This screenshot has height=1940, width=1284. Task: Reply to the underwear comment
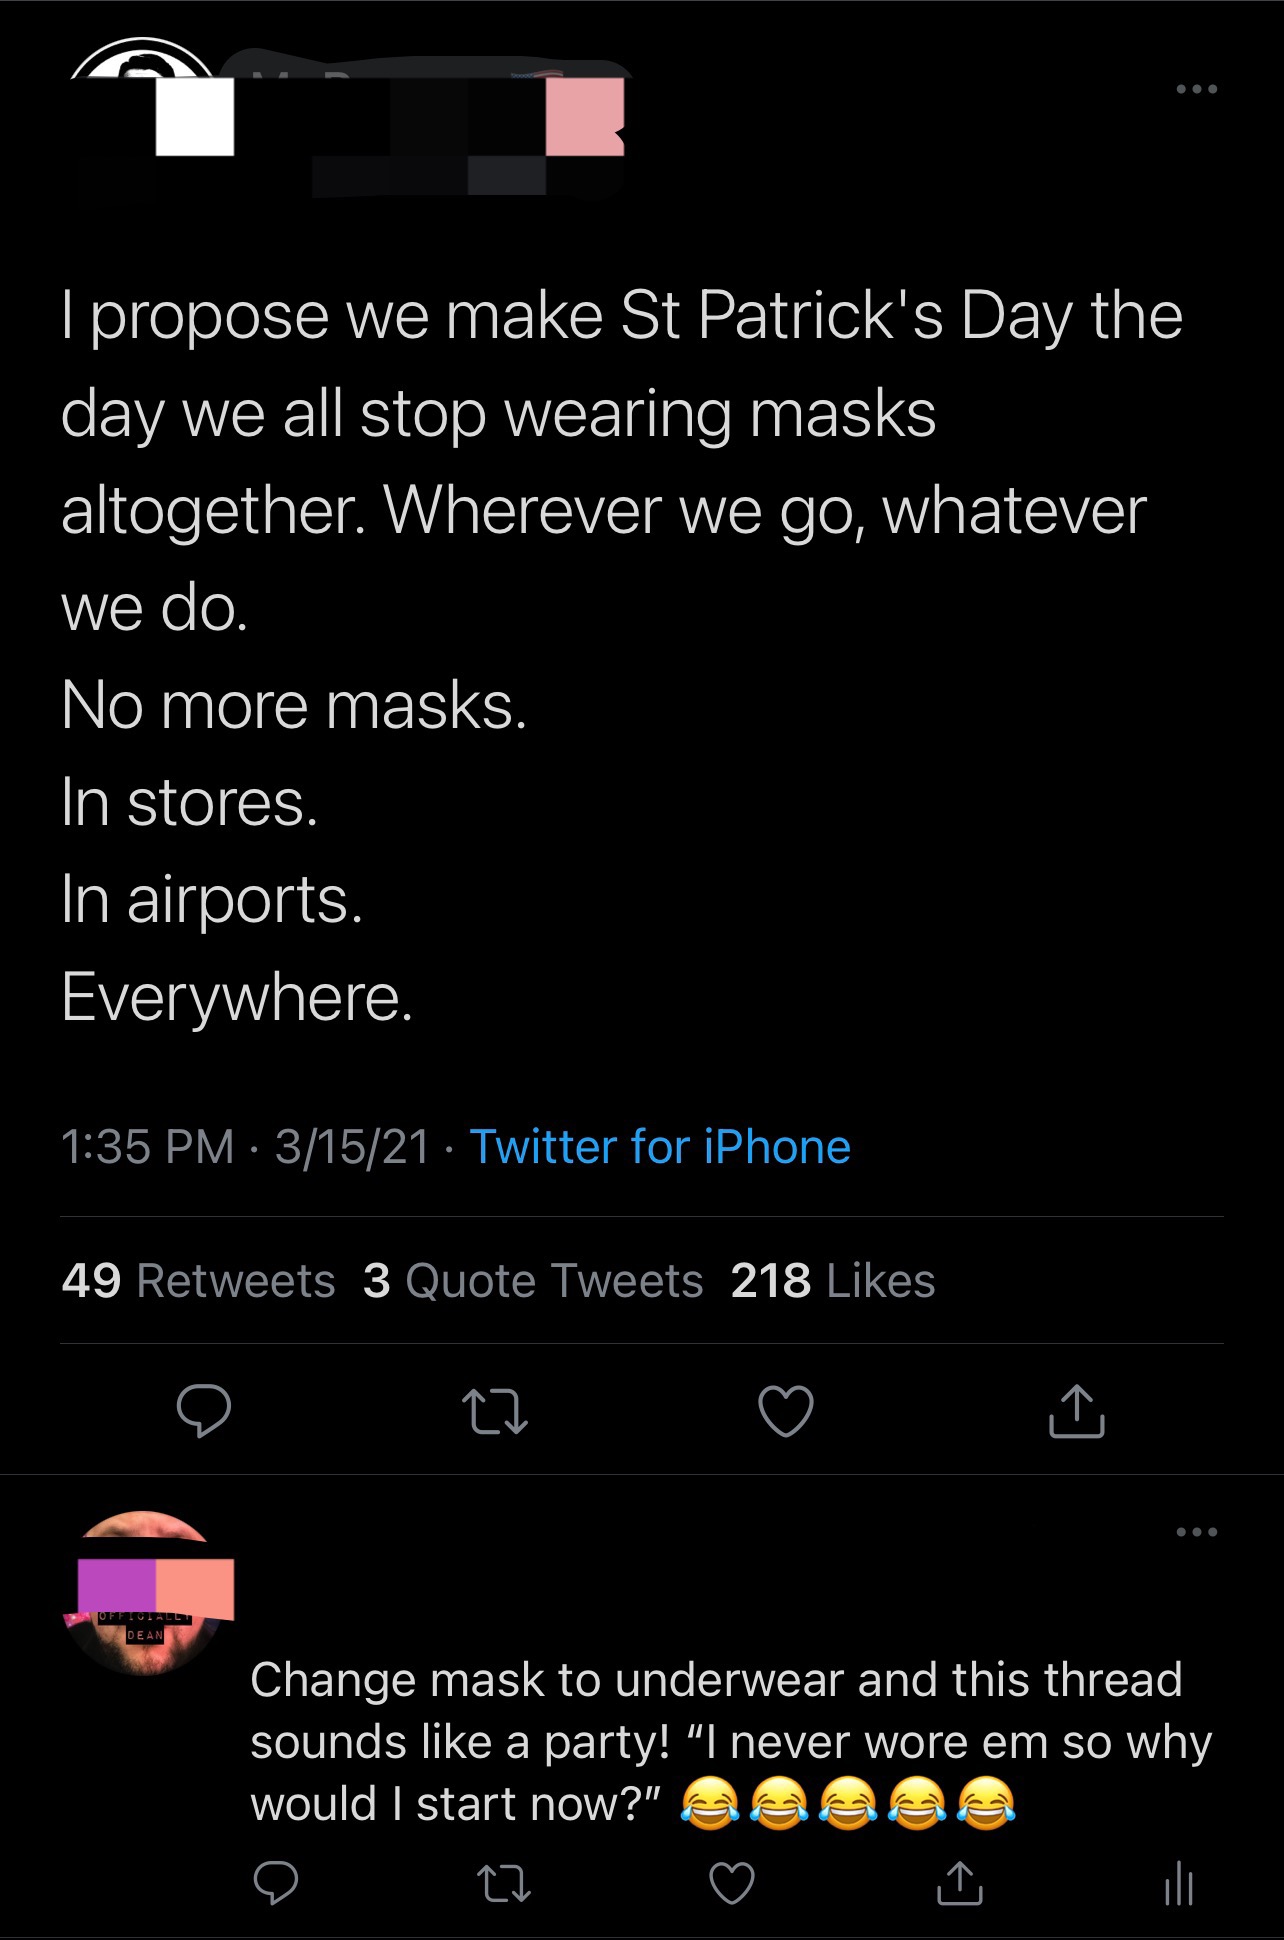[x=275, y=1883]
